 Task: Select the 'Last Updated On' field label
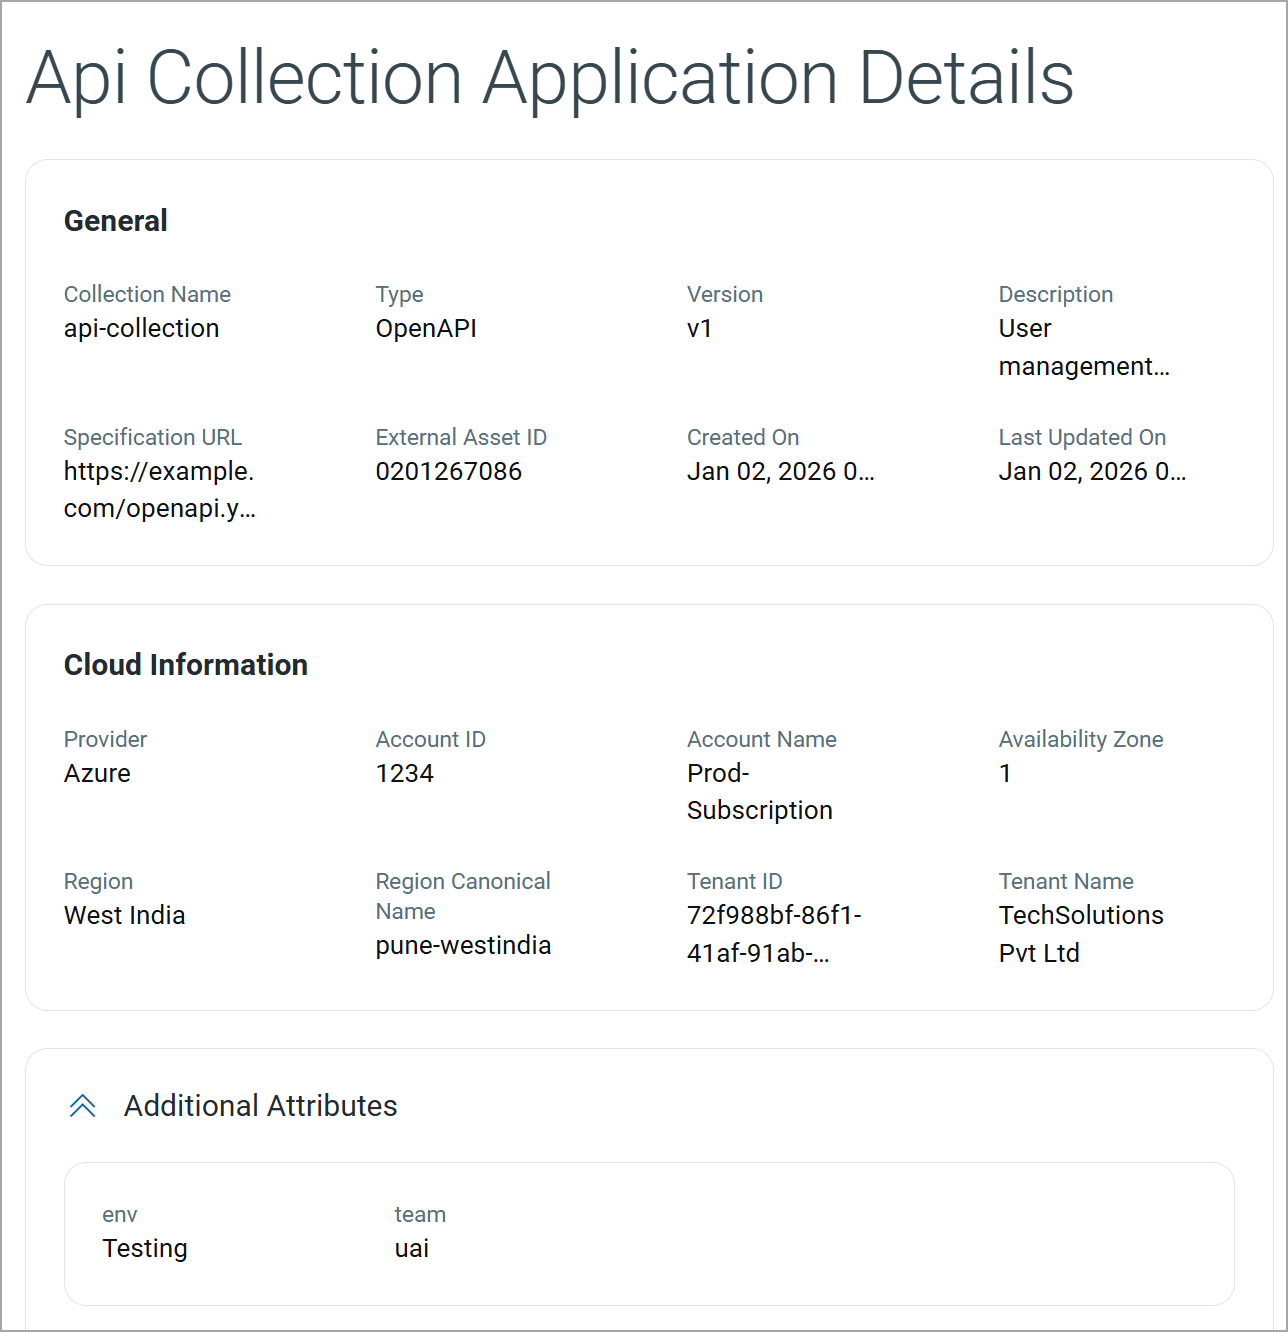click(x=1082, y=437)
